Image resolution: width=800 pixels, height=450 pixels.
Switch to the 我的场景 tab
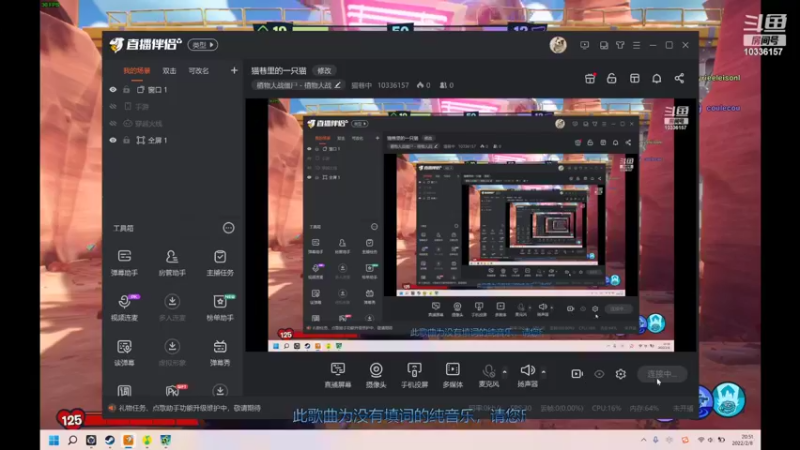137,71
